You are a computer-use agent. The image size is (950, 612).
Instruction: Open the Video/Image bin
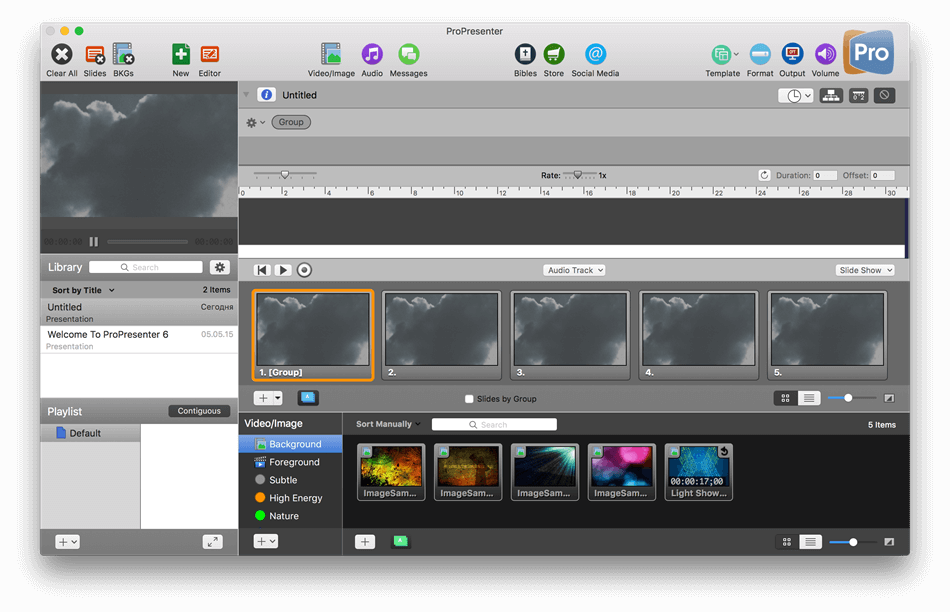(x=331, y=54)
